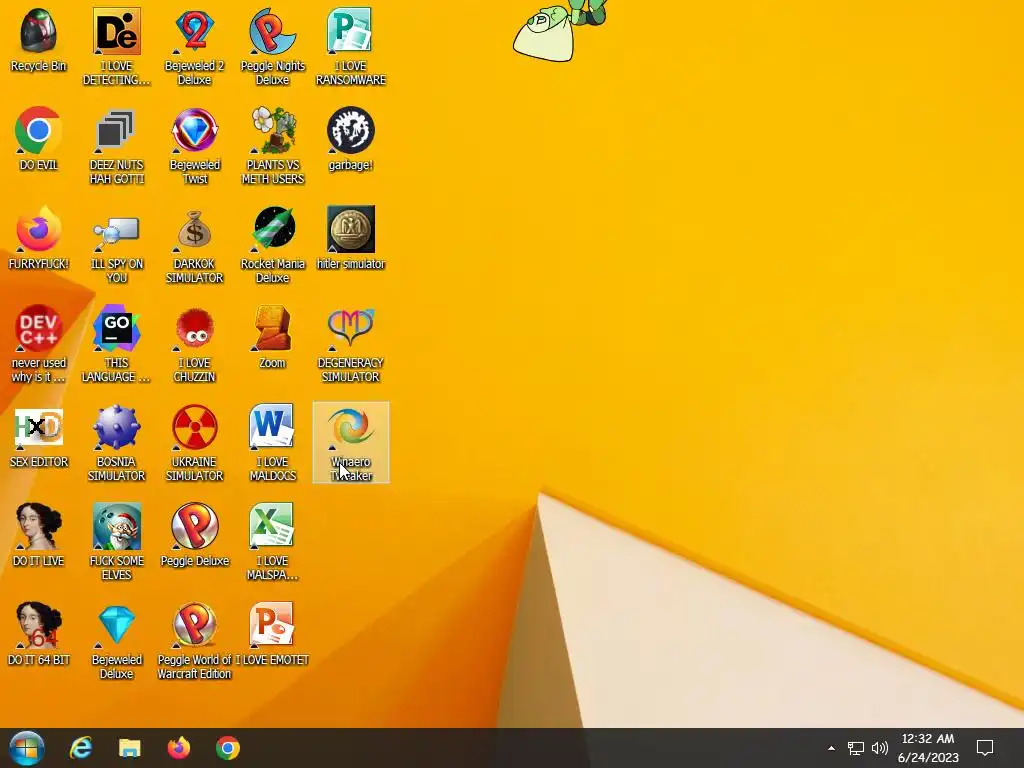1024x768 pixels.
Task: Open File Explorer from the taskbar
Action: (130, 748)
